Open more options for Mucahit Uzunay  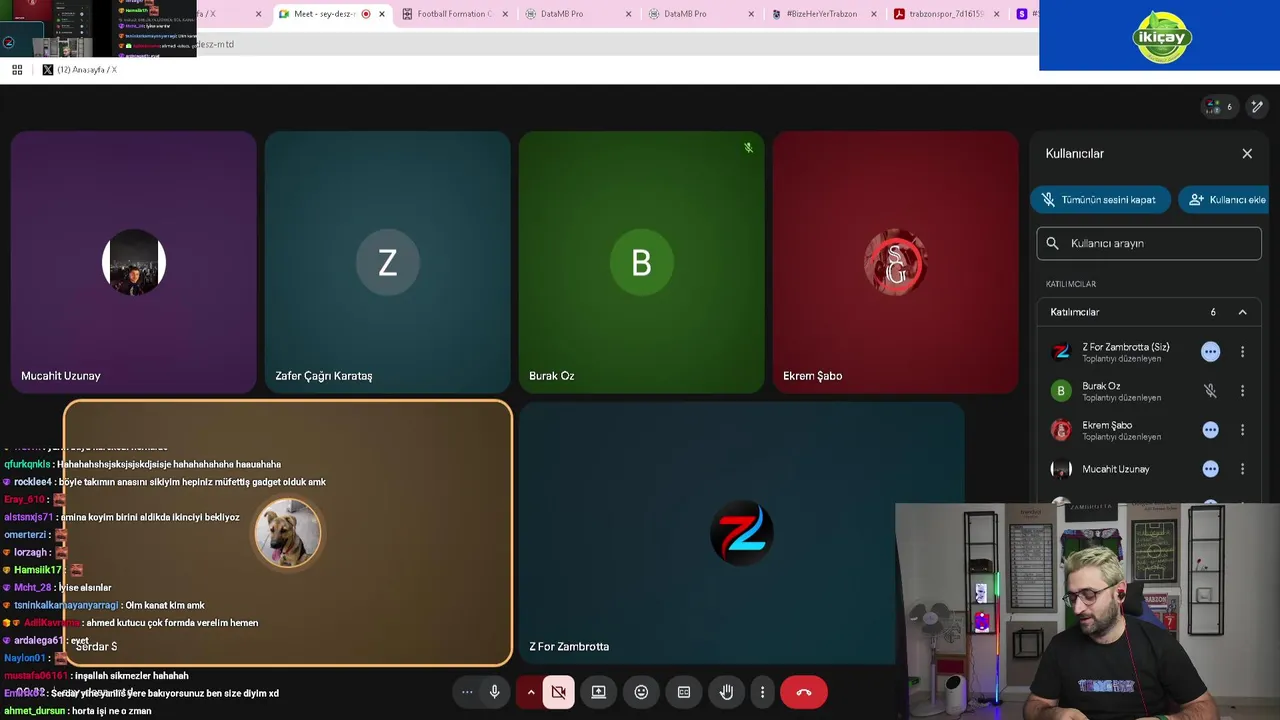click(x=1242, y=469)
